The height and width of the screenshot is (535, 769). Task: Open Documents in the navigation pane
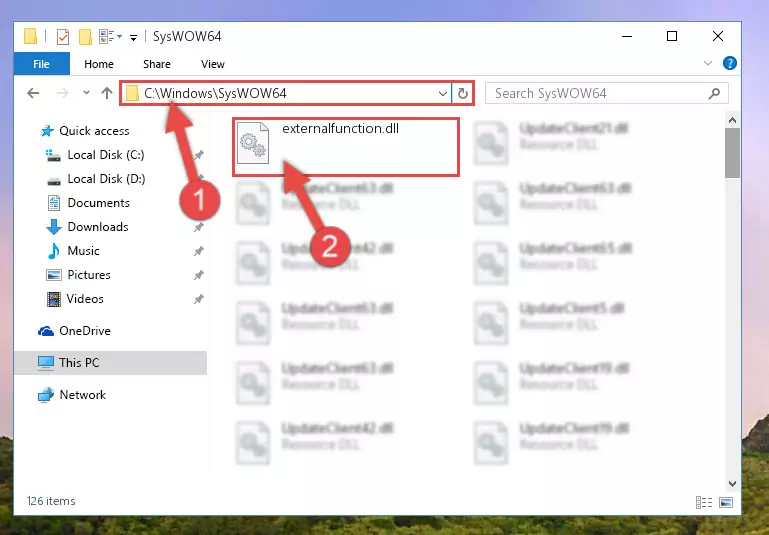99,203
